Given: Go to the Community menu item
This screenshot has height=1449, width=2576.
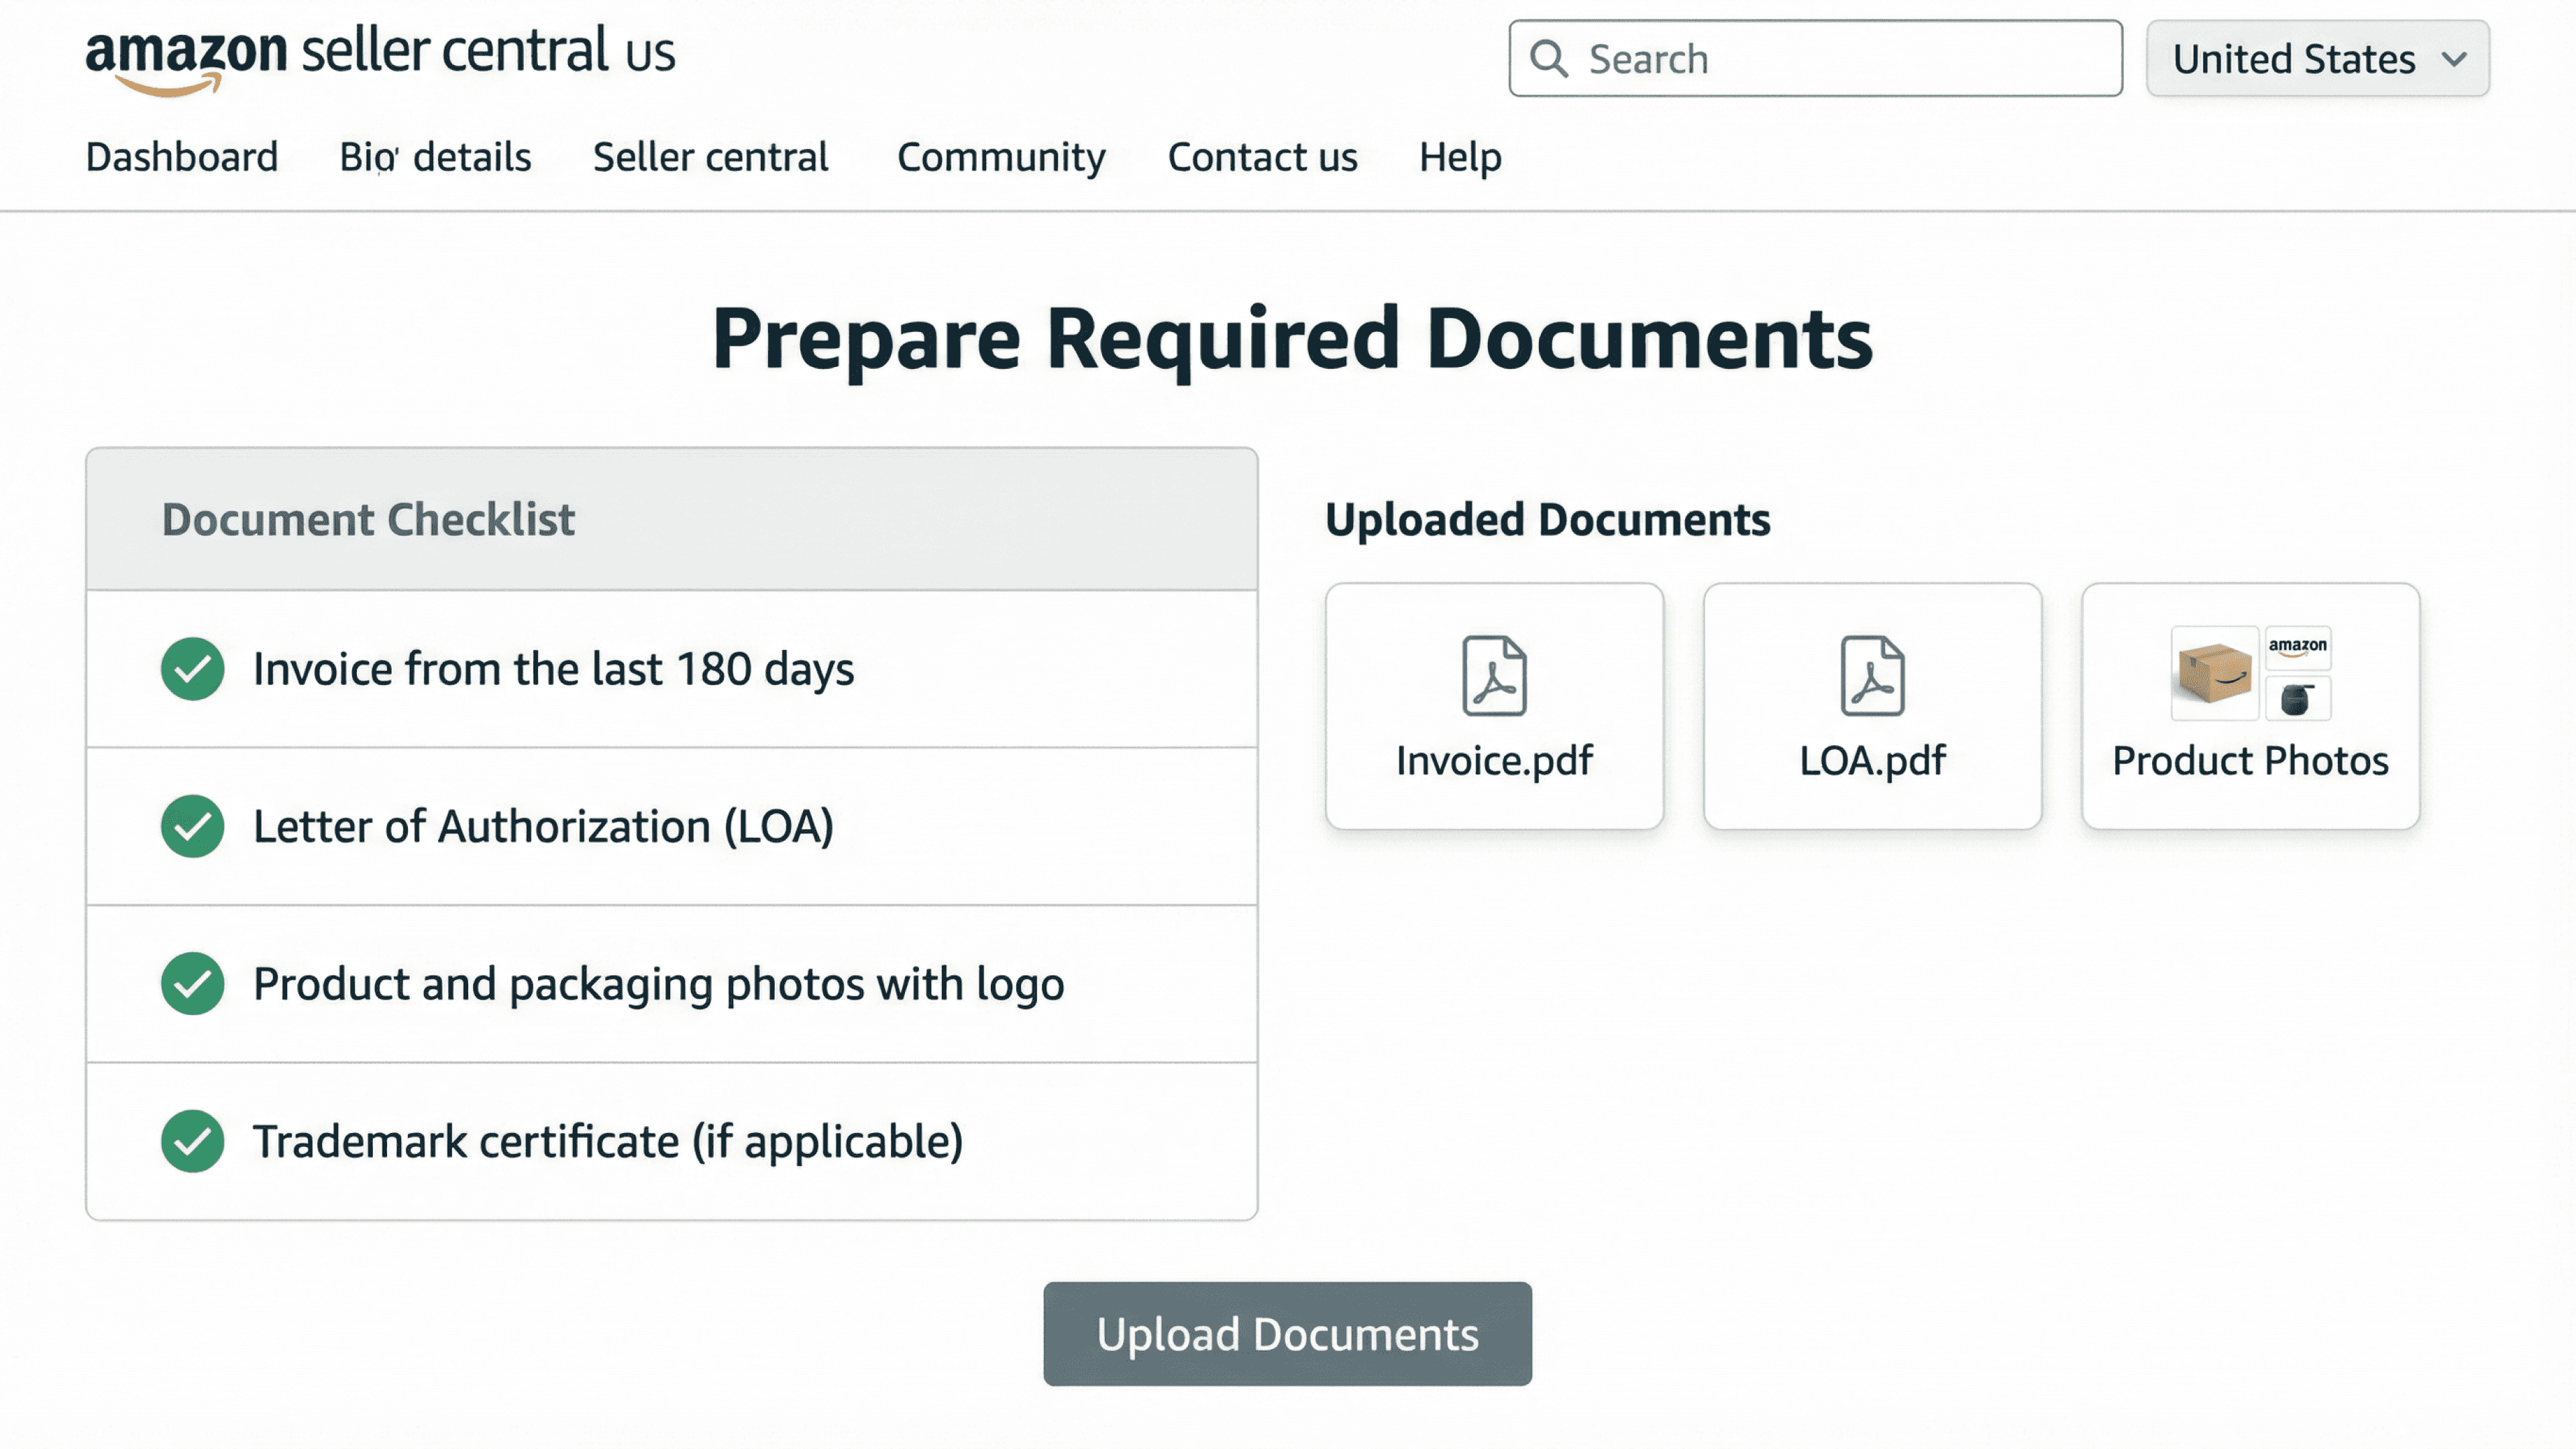Looking at the screenshot, I should pos(1001,157).
